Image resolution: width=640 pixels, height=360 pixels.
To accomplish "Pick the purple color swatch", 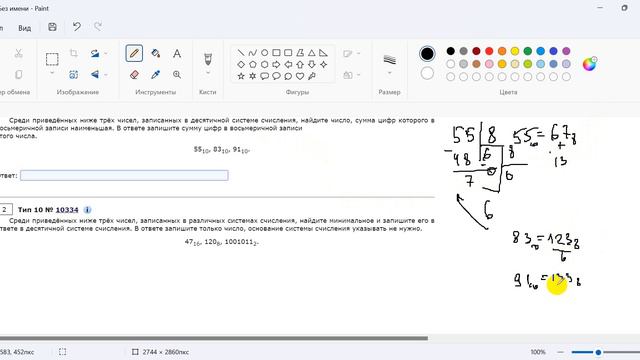I will 566,51.
